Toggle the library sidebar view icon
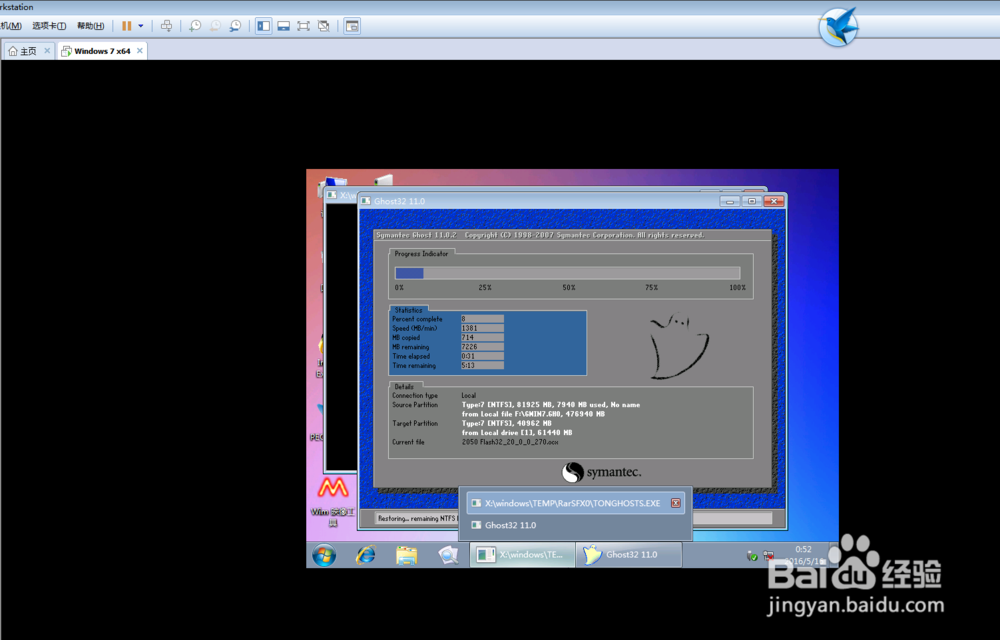Screen dimensions: 1000x640 (263, 26)
